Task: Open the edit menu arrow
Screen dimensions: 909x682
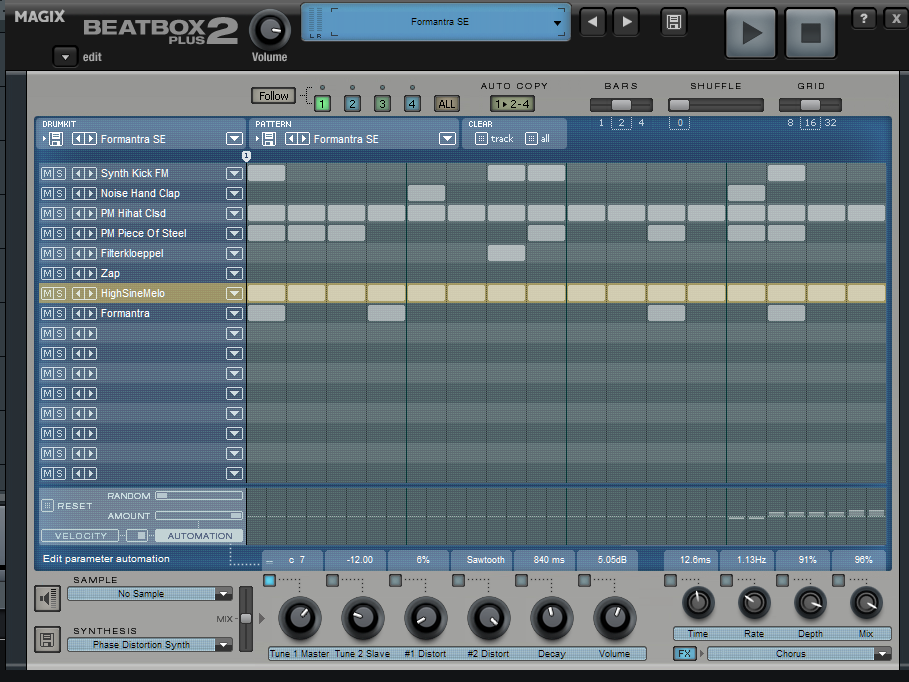Action: pyautogui.click(x=65, y=57)
